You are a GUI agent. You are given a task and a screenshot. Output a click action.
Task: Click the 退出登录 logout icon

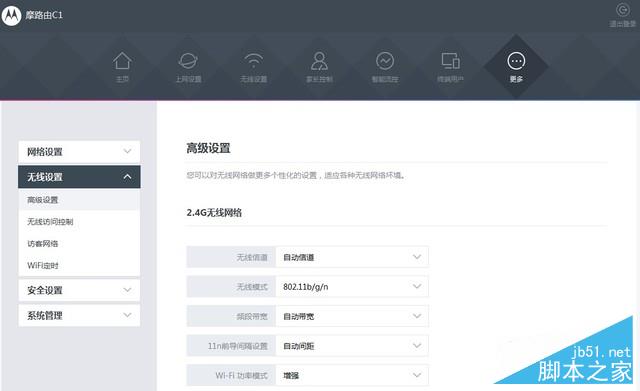[x=622, y=10]
